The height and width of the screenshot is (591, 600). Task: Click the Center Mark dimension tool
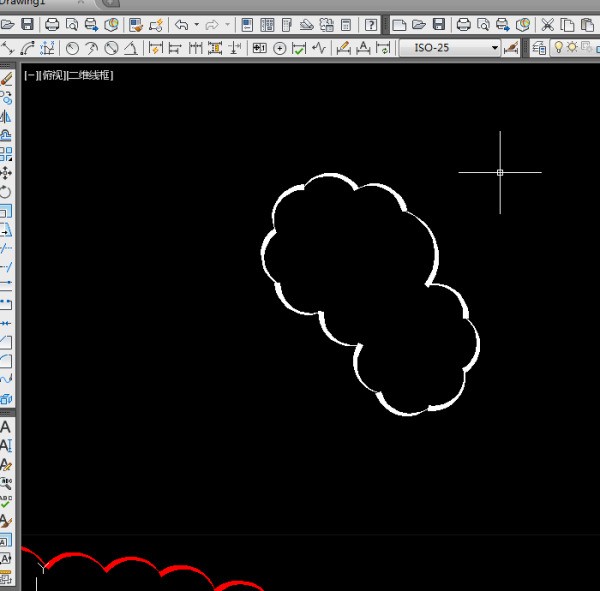pos(279,48)
